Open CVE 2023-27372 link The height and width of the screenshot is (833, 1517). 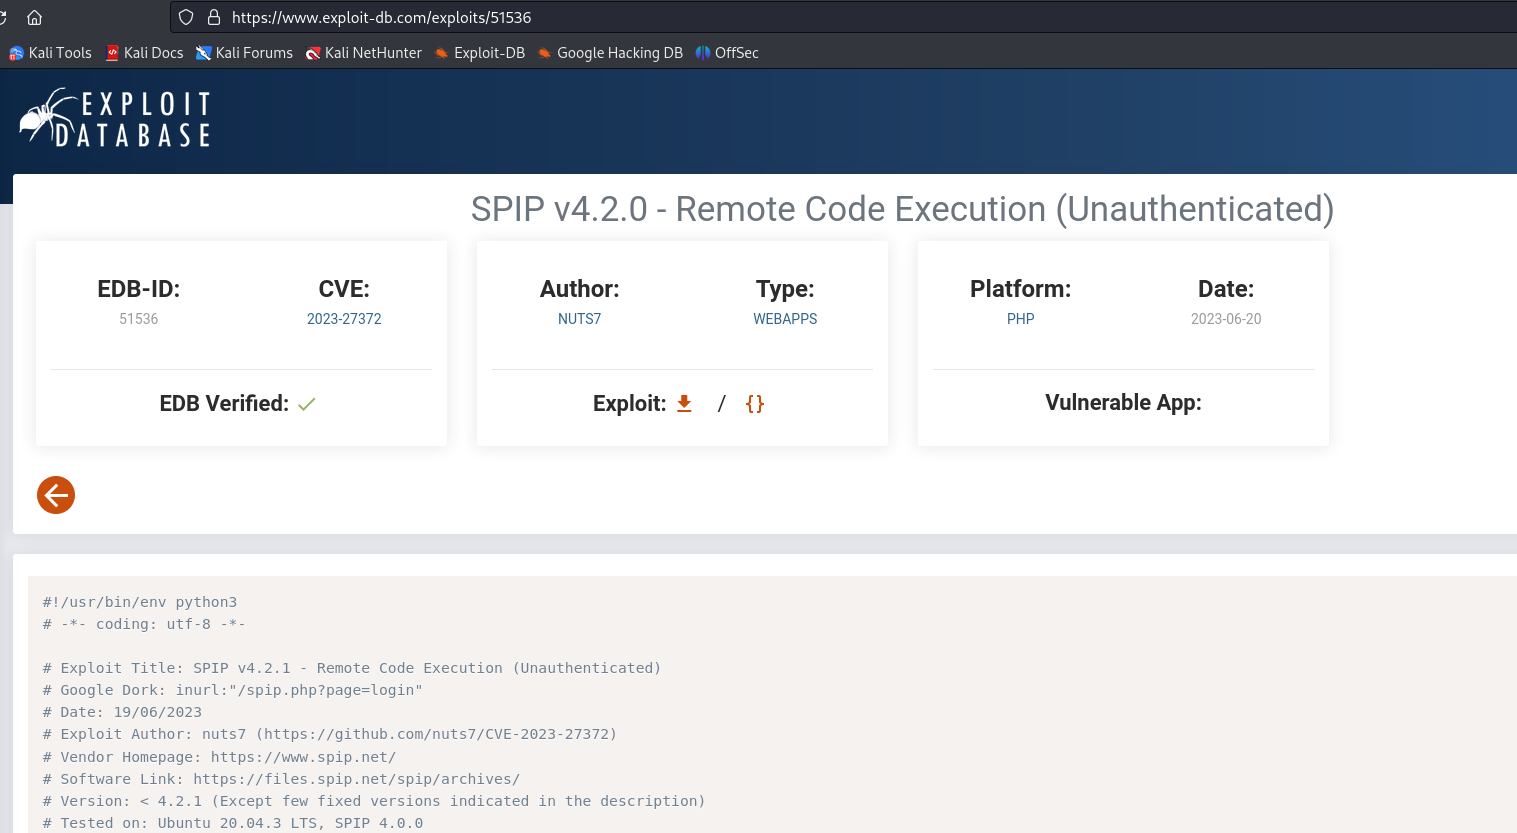click(344, 319)
